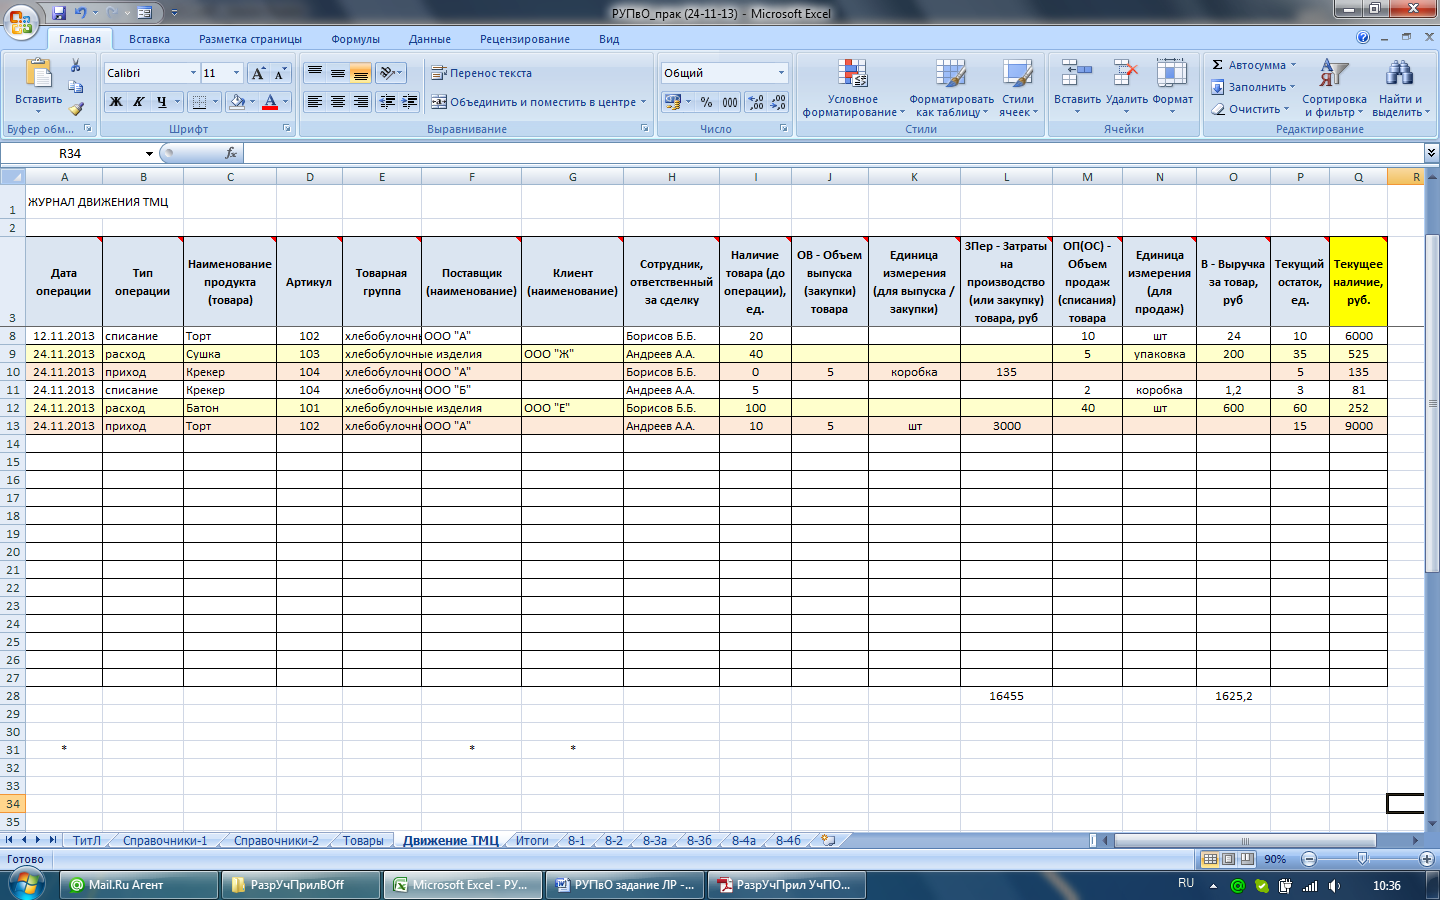Image resolution: width=1440 pixels, height=900 pixels.
Task: Open the fill color dropdown arrow
Action: click(x=252, y=102)
